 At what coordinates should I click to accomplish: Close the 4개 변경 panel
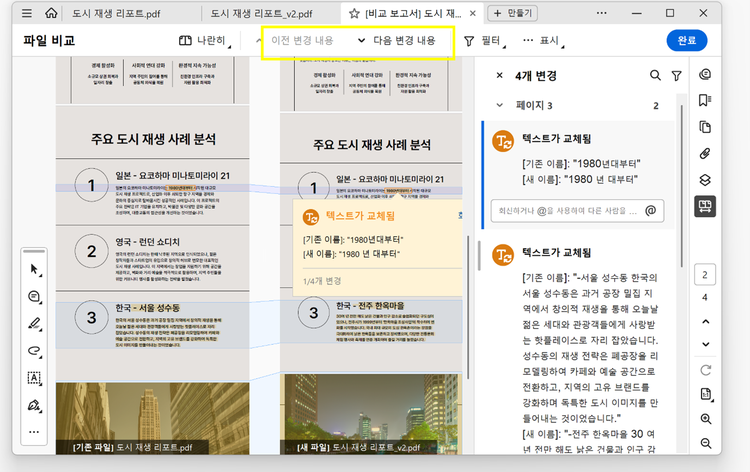(499, 75)
